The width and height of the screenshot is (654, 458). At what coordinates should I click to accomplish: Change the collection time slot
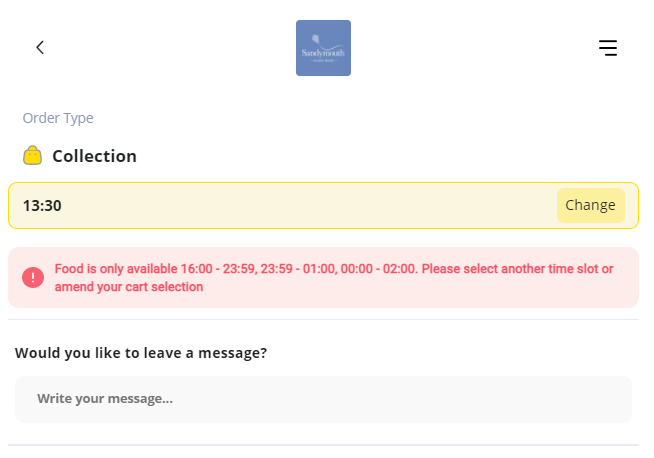click(591, 205)
